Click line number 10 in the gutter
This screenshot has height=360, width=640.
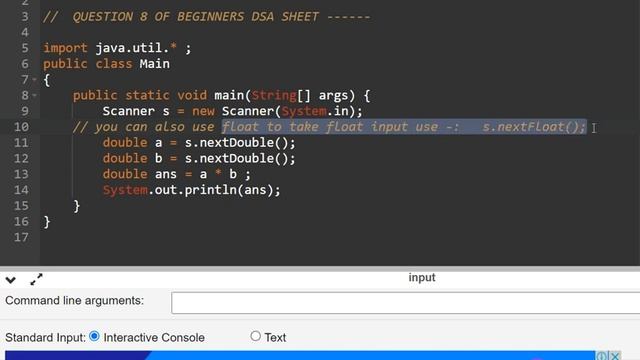point(21,127)
